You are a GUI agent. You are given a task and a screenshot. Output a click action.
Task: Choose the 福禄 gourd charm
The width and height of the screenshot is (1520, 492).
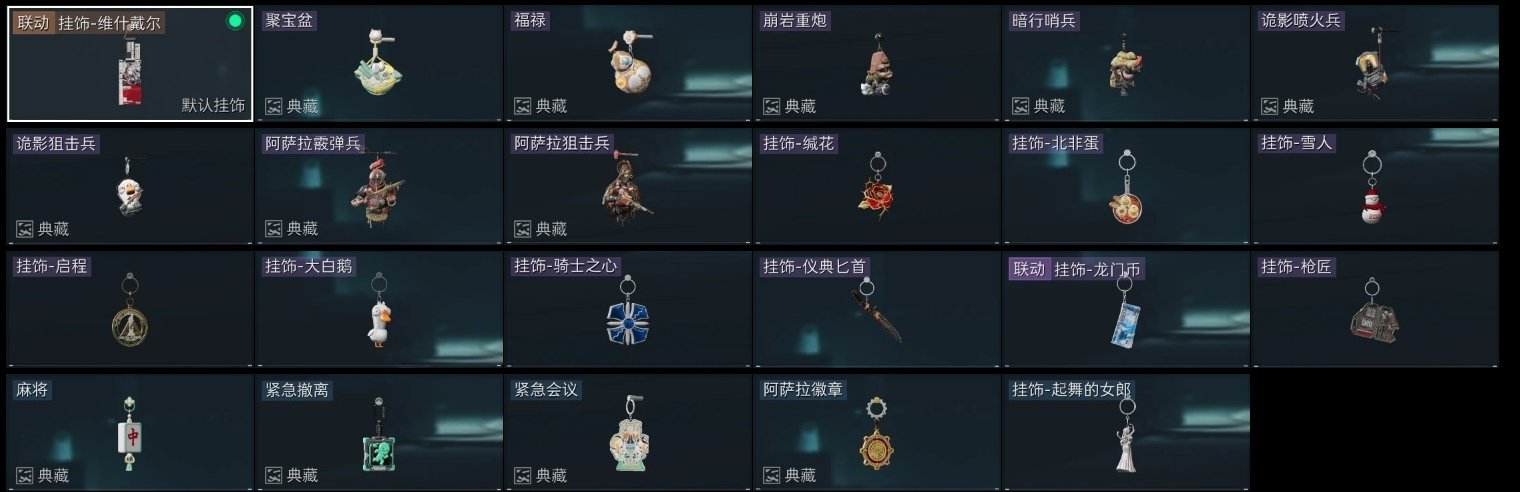(627, 63)
